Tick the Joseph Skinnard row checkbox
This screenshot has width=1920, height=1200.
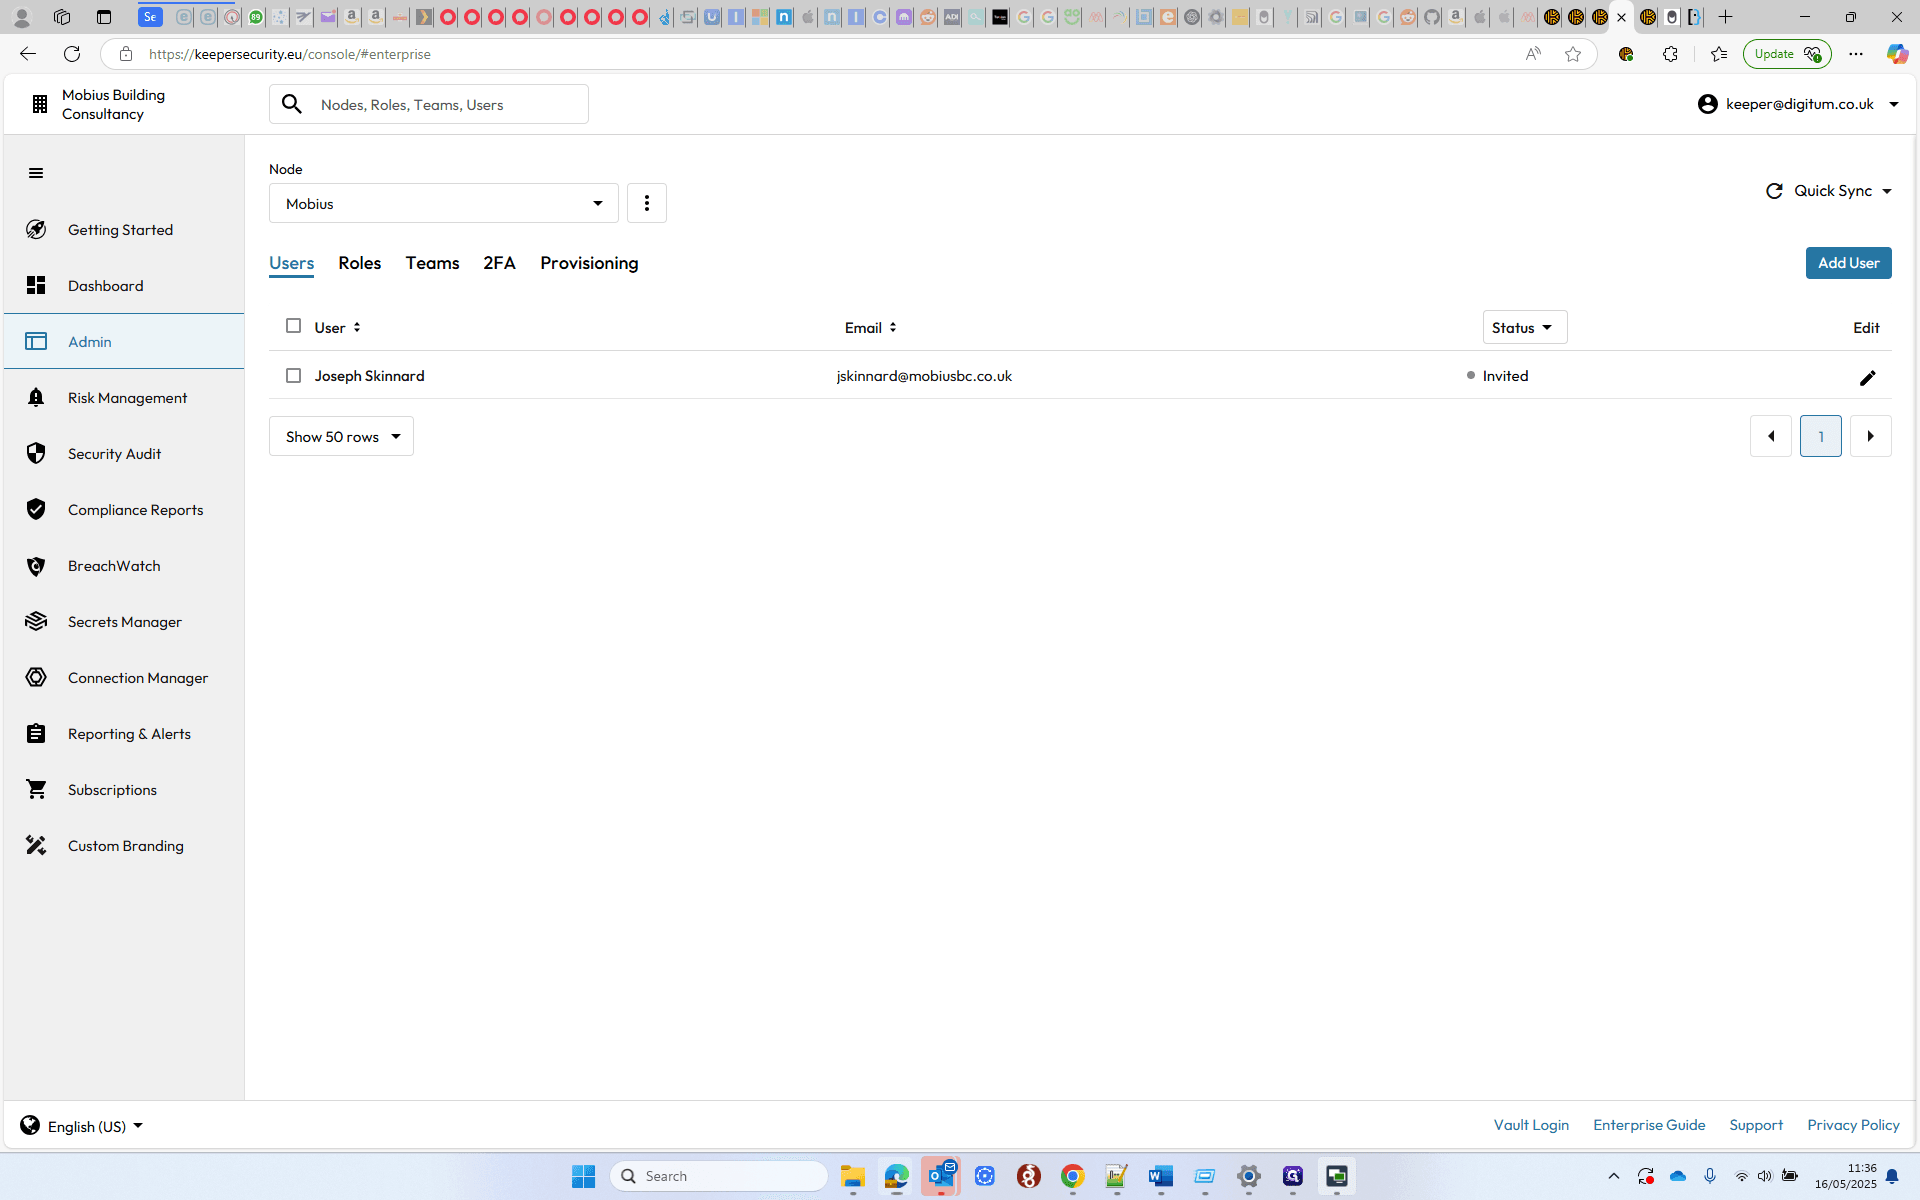293,376
